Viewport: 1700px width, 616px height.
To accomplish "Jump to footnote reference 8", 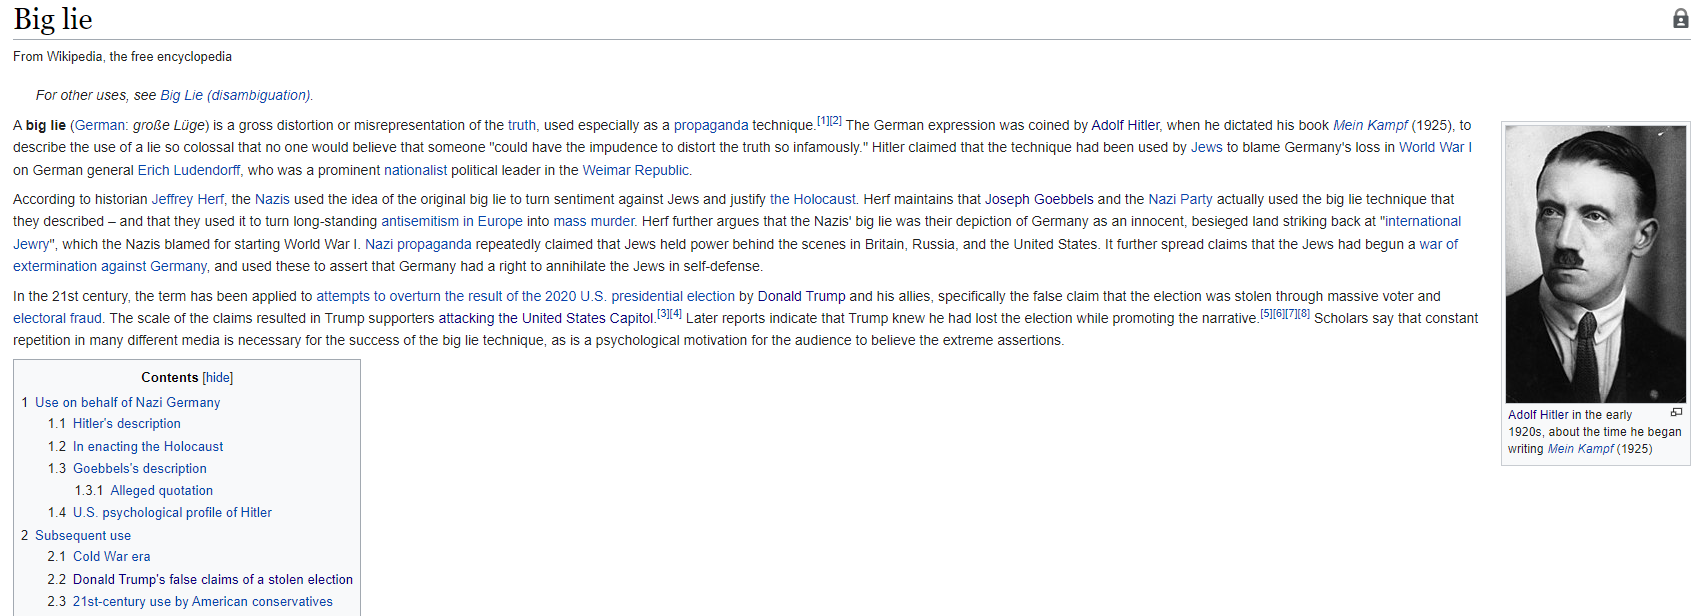I will tap(1304, 314).
